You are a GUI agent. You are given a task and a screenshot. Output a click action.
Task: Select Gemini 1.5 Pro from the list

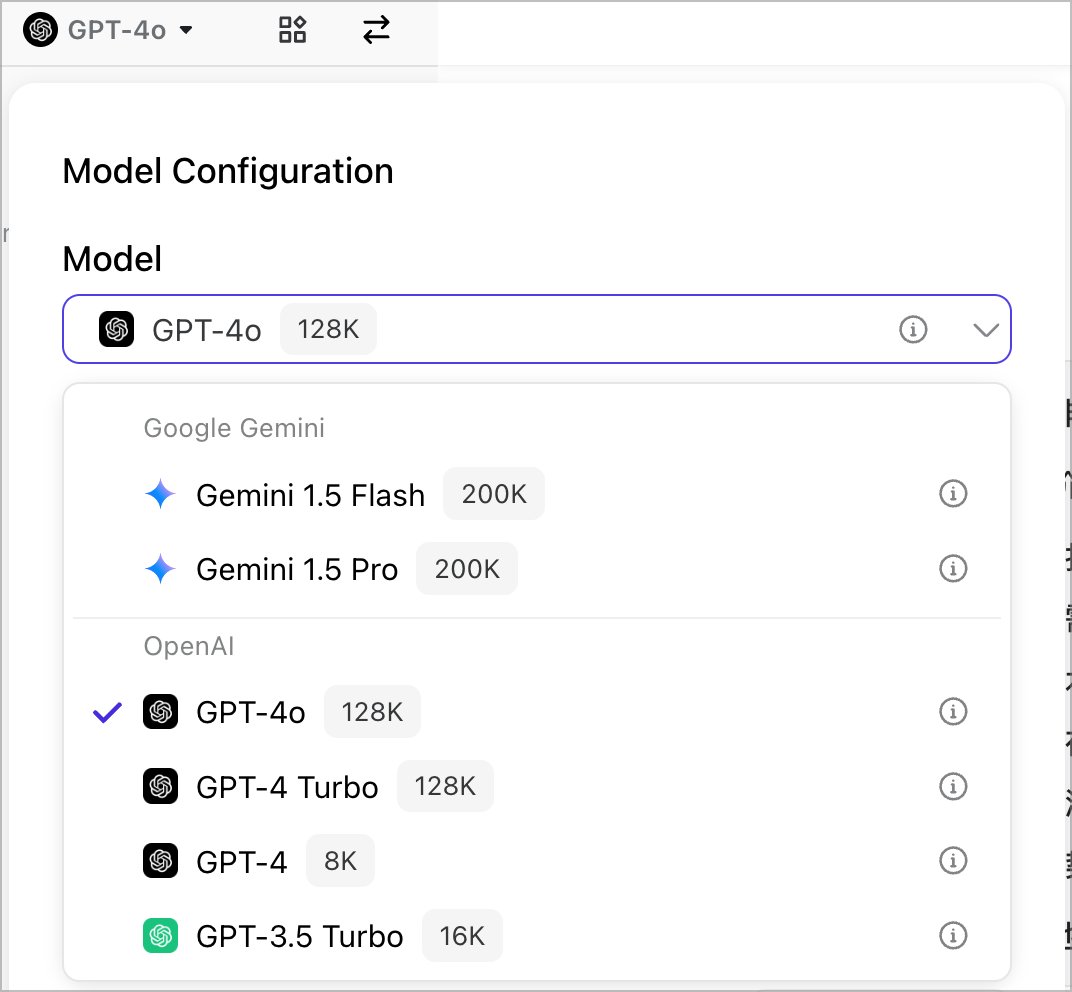click(x=297, y=570)
